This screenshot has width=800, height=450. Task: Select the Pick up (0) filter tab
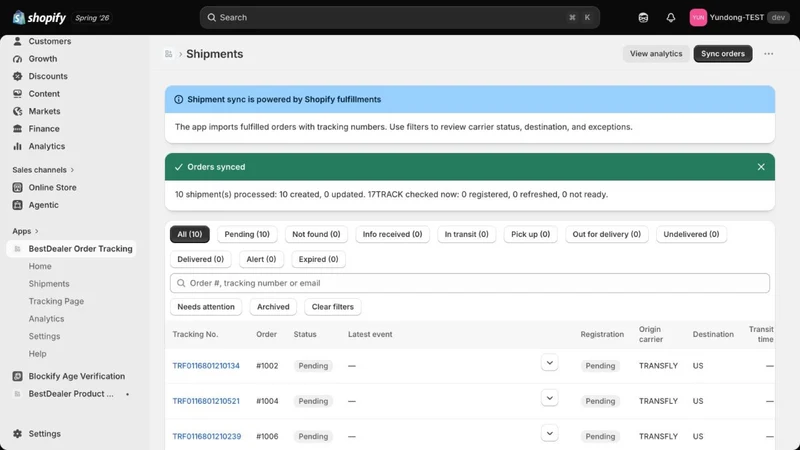[x=531, y=234]
